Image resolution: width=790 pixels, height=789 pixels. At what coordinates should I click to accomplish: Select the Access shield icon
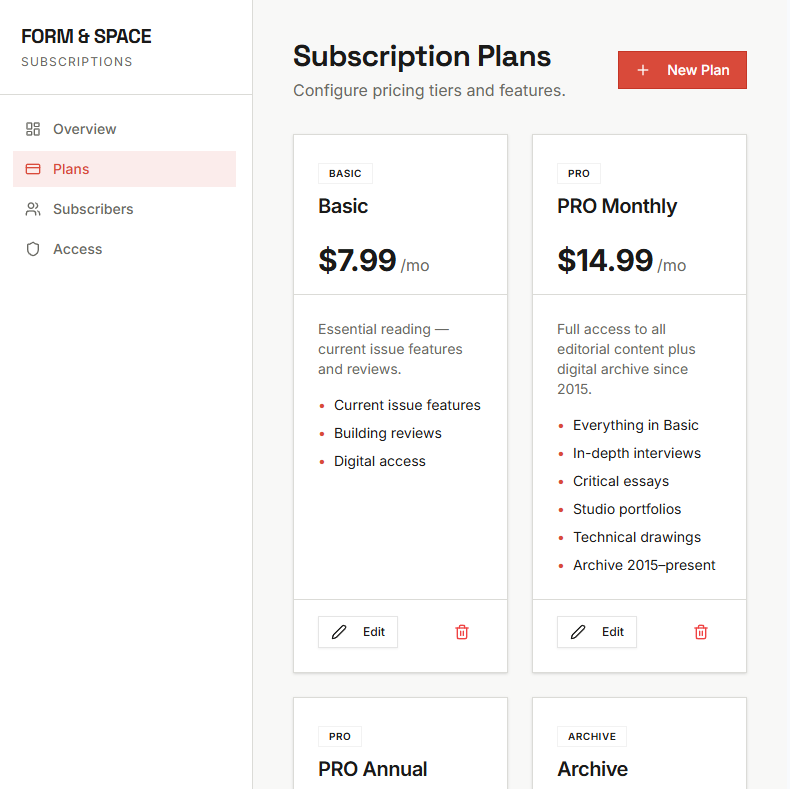pos(33,249)
